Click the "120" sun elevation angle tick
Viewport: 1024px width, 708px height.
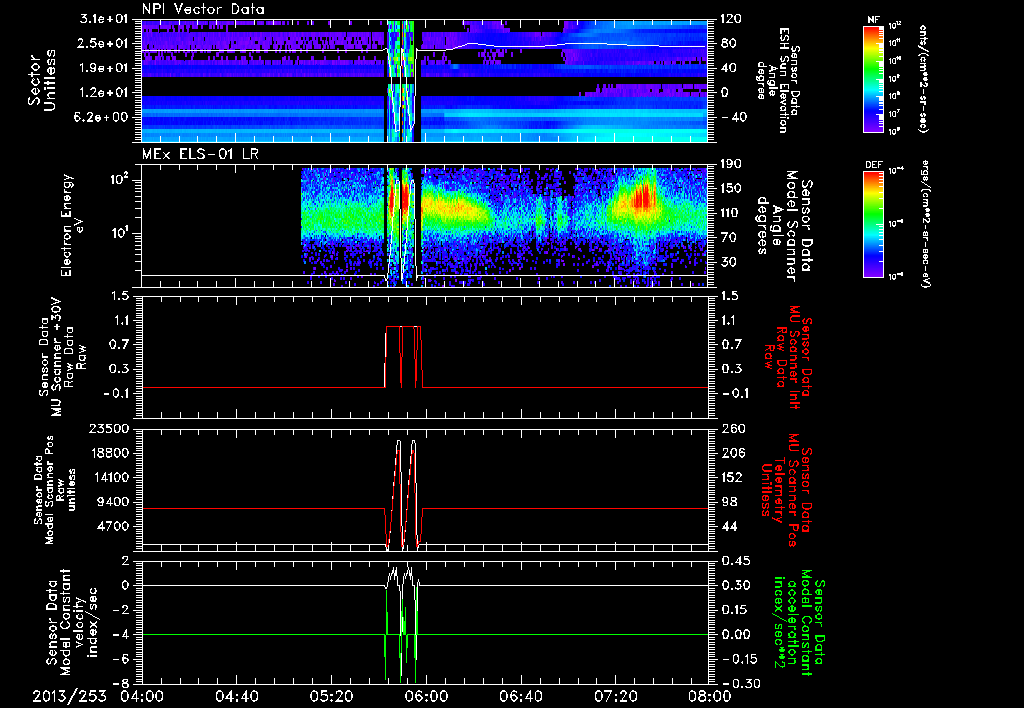point(732,19)
